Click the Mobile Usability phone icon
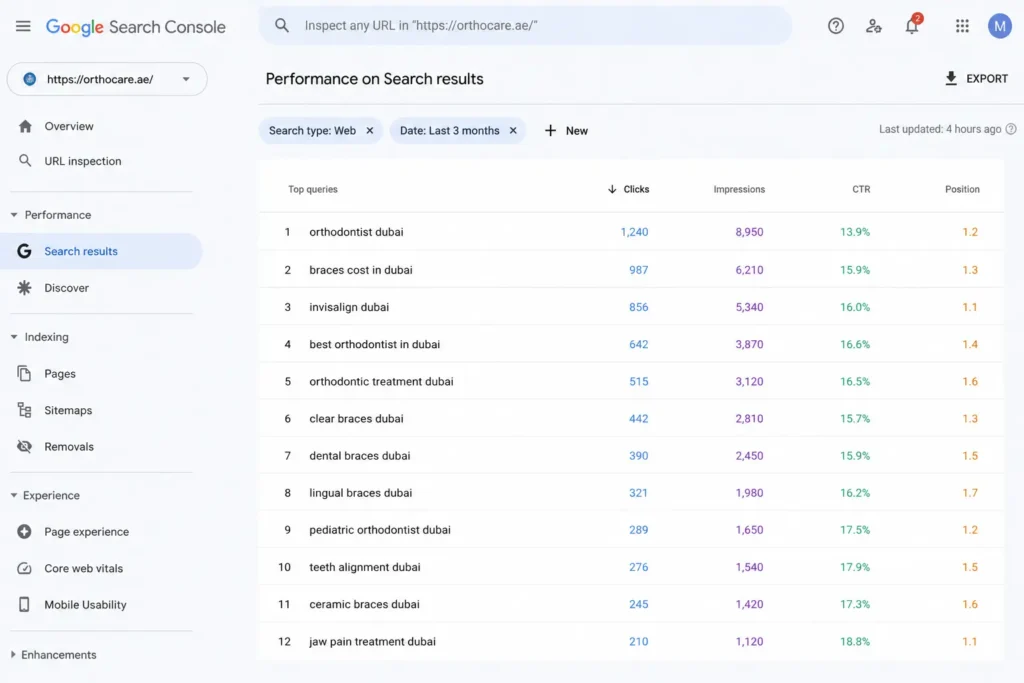 (x=24, y=605)
